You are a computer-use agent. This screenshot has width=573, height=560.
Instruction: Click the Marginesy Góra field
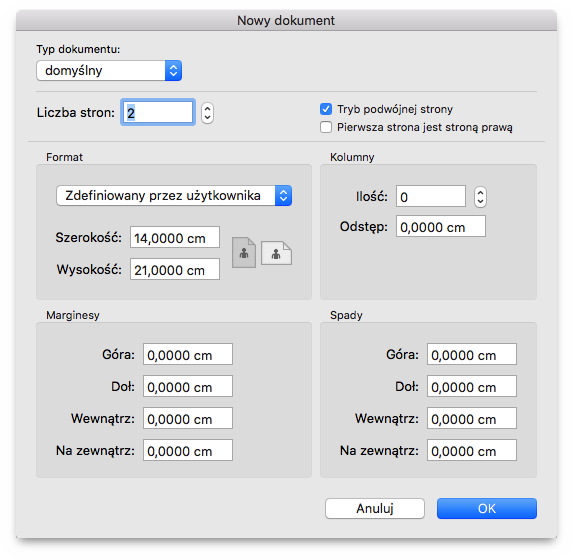188,354
